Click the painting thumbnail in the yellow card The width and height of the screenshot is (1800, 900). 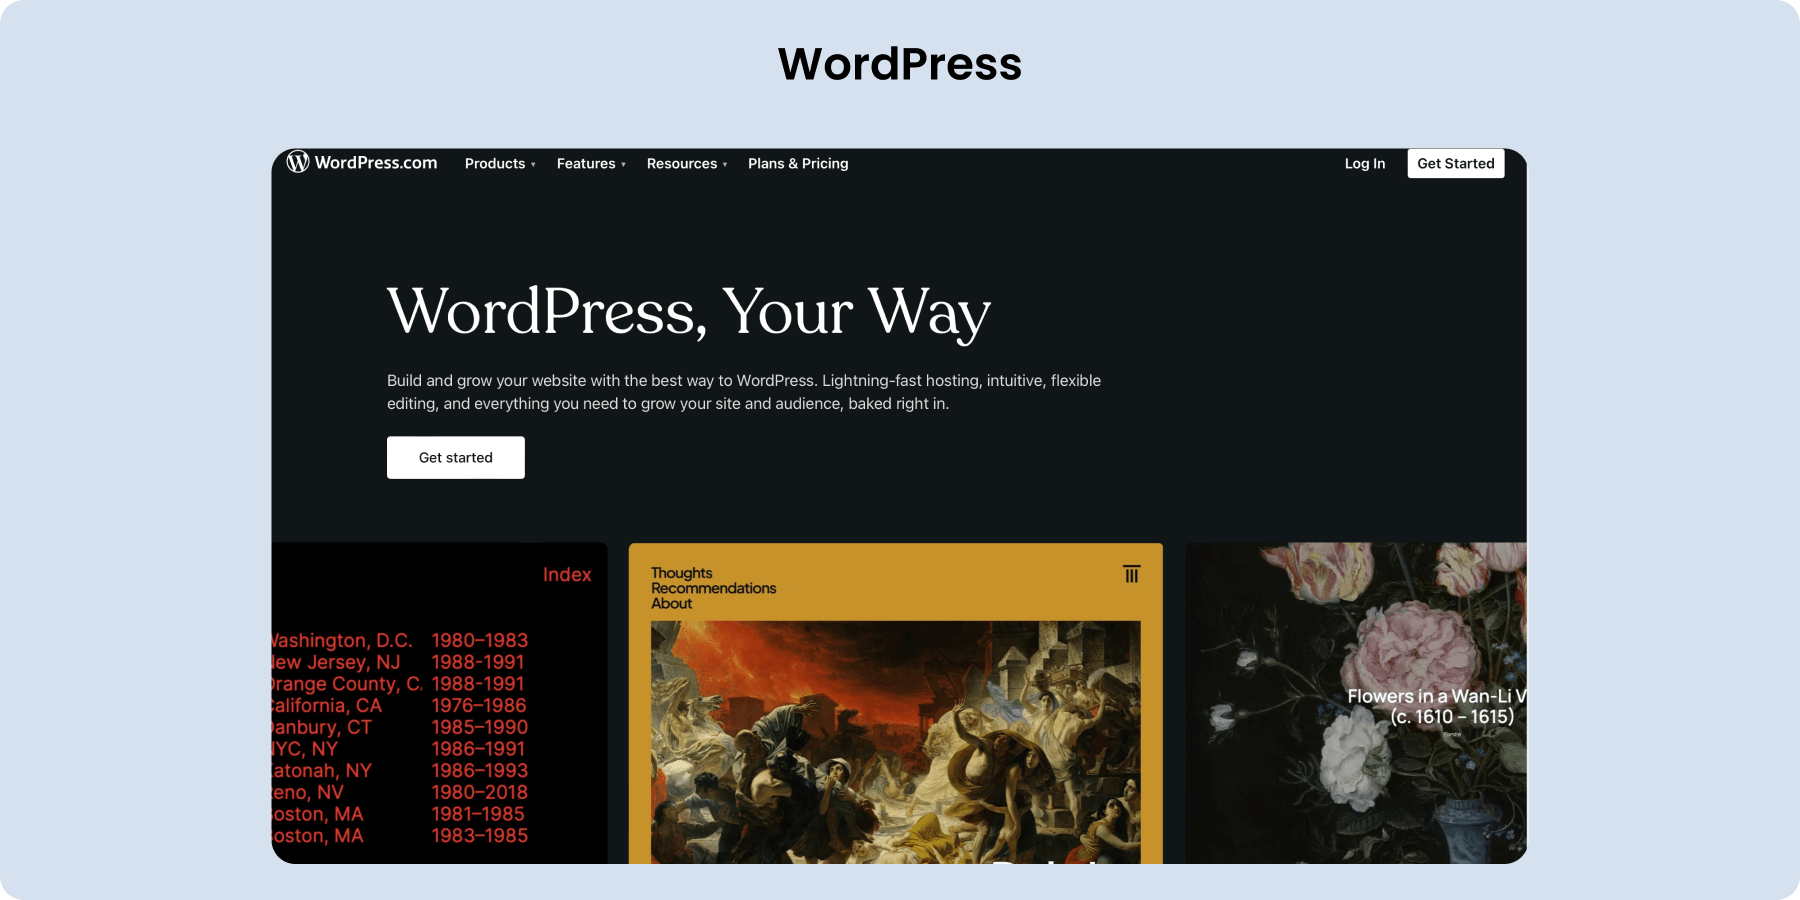point(896,742)
